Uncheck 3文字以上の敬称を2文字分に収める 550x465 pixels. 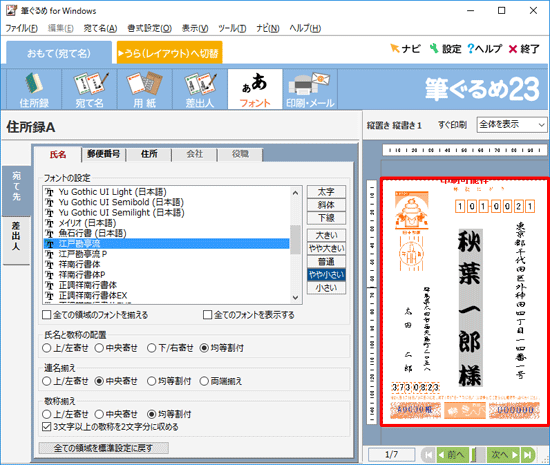[47, 427]
